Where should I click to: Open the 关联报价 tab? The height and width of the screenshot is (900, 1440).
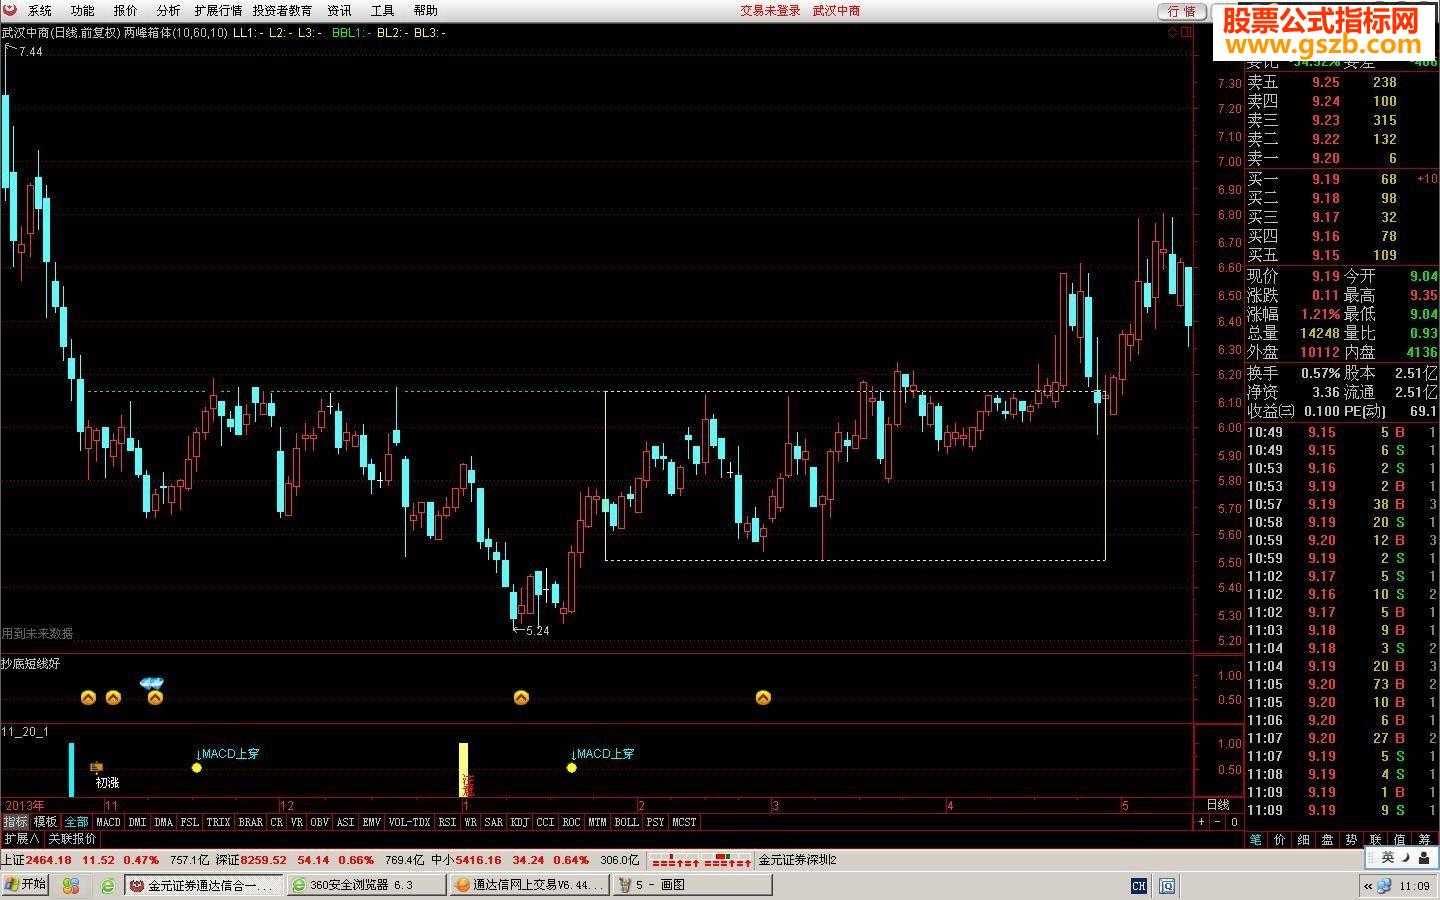[73, 839]
